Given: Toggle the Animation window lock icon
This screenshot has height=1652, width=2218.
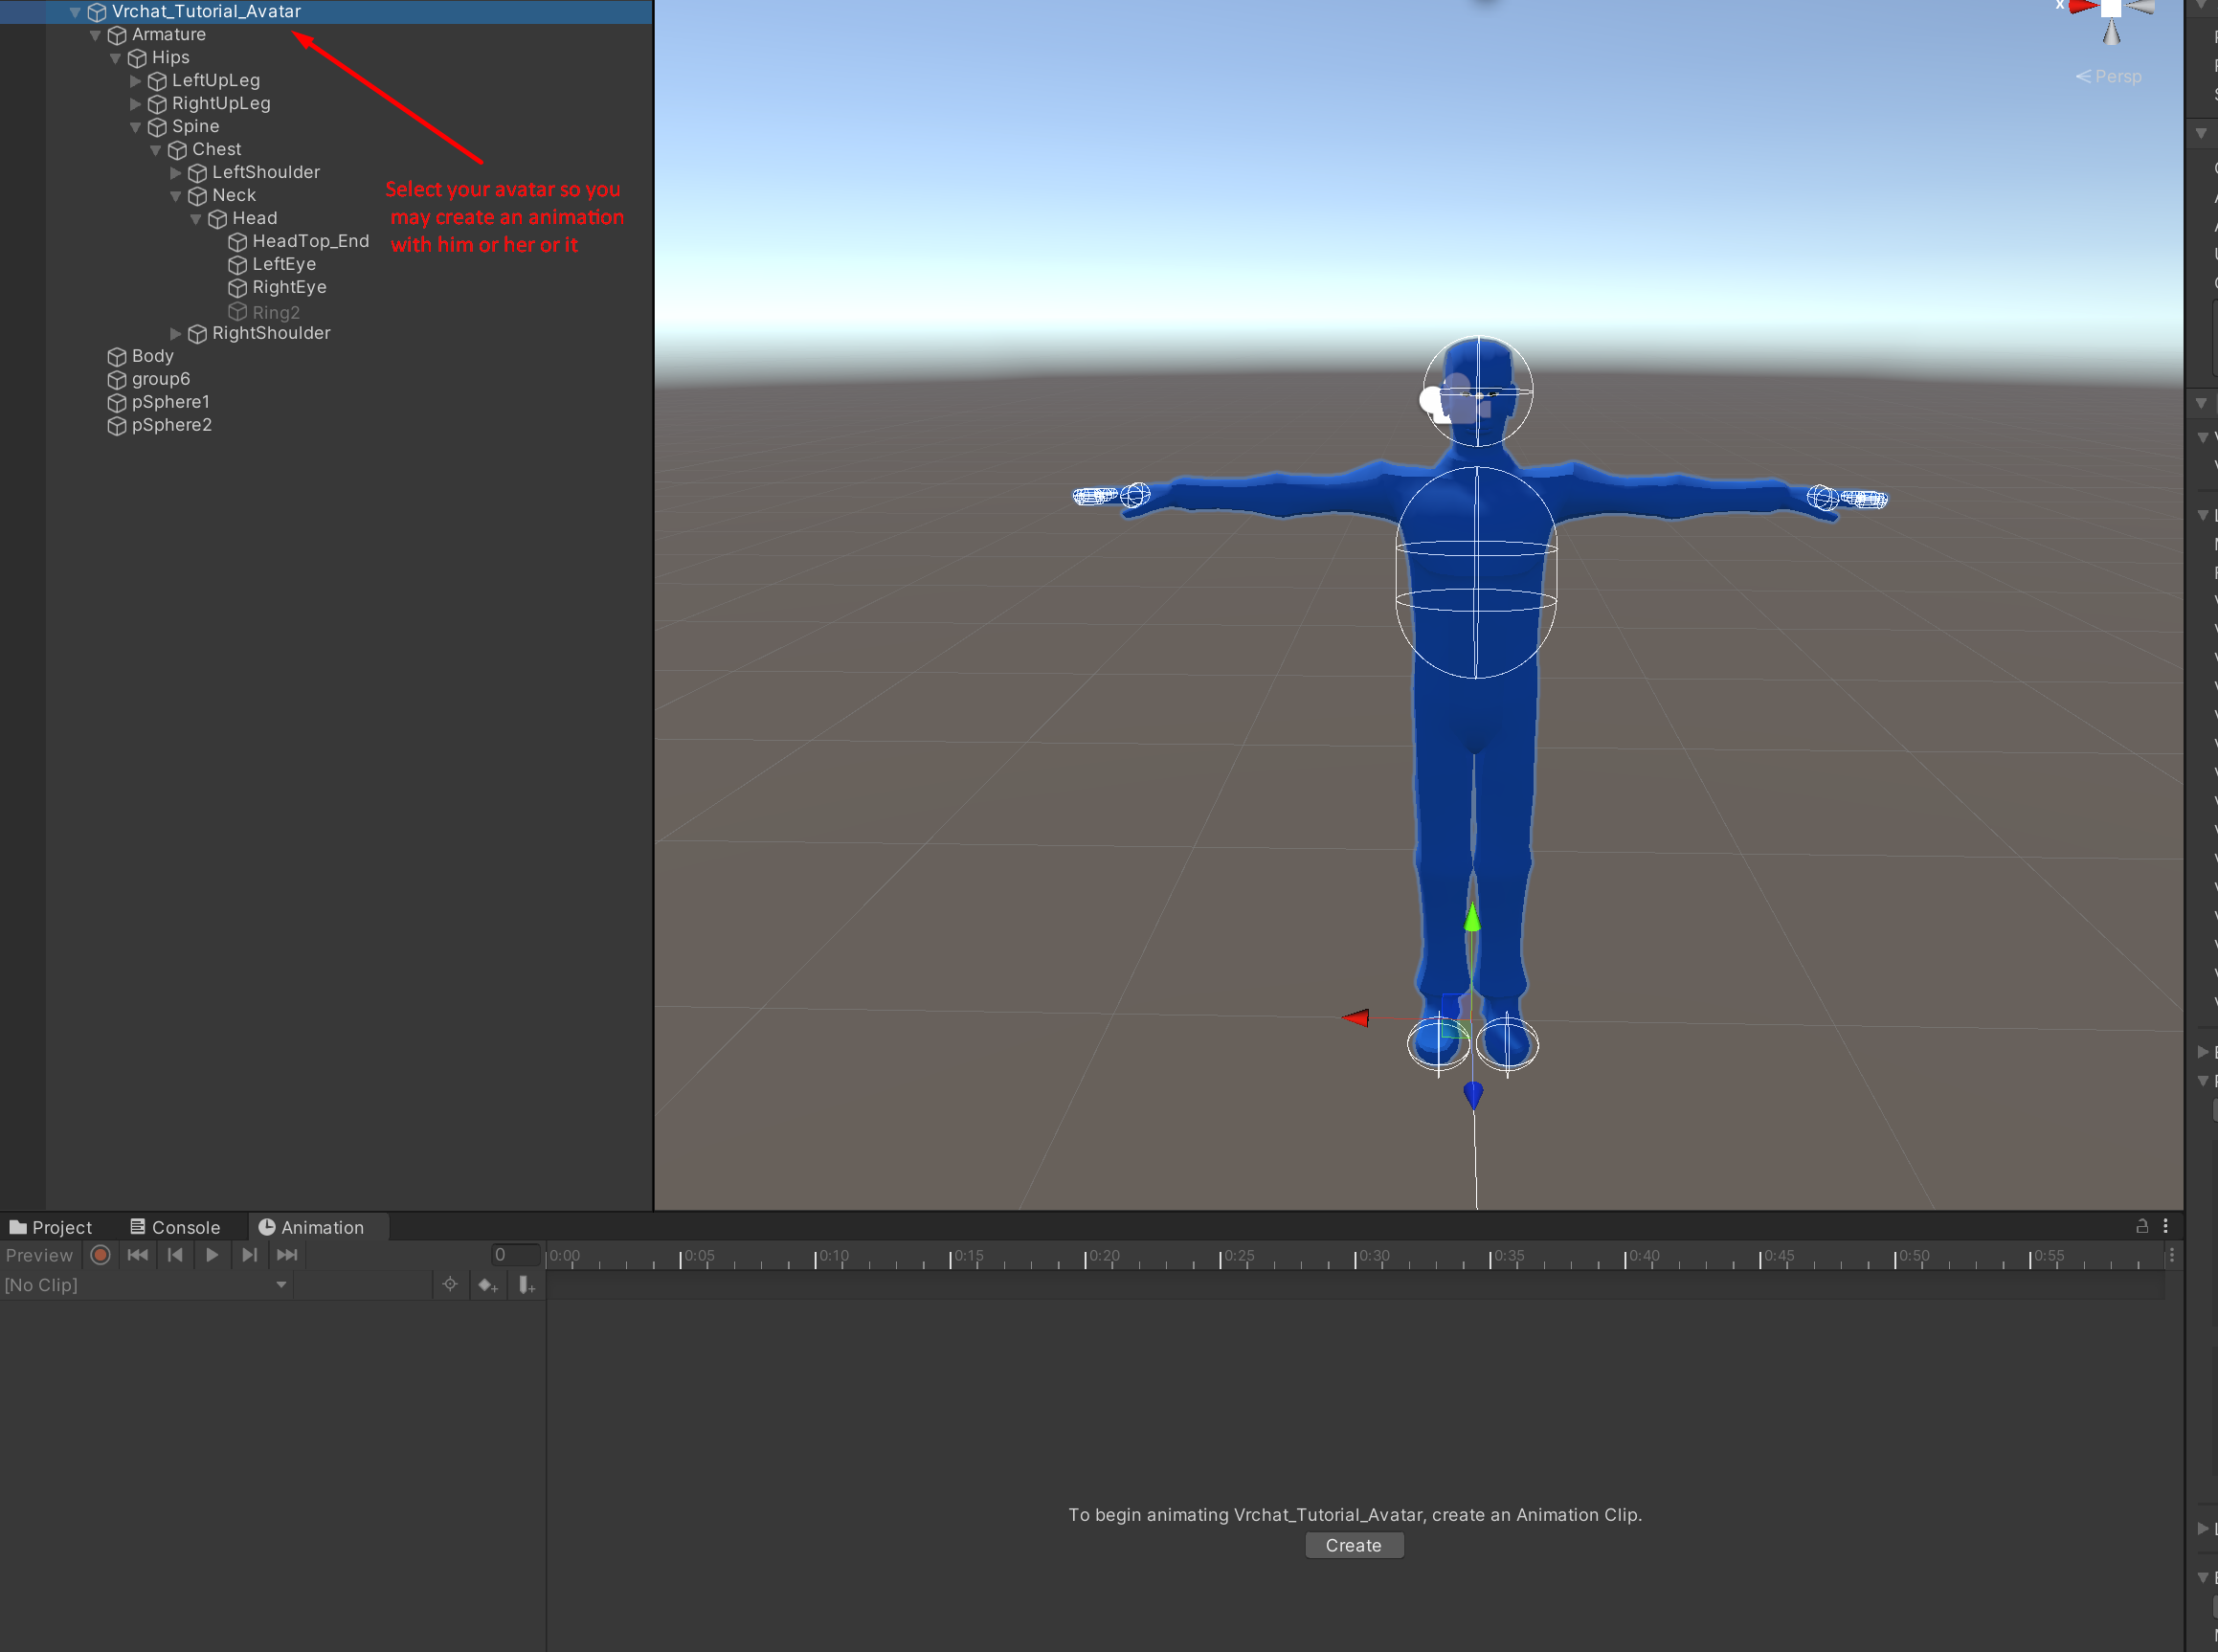Looking at the screenshot, I should pos(2142,1226).
